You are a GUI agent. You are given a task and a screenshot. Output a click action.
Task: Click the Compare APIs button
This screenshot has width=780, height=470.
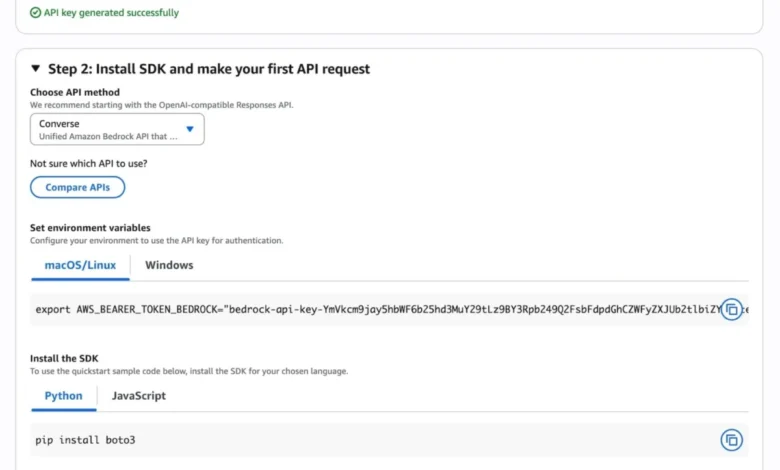77,187
